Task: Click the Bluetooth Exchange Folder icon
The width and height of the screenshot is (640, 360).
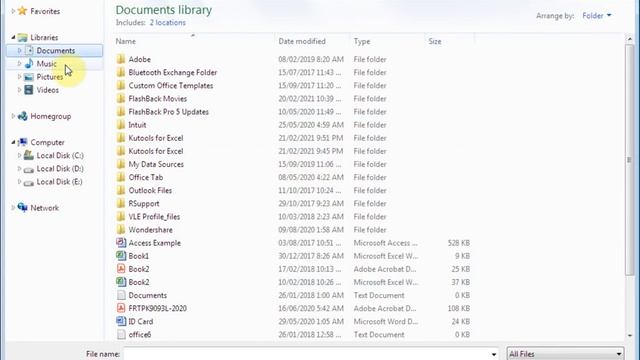Action: [121, 72]
